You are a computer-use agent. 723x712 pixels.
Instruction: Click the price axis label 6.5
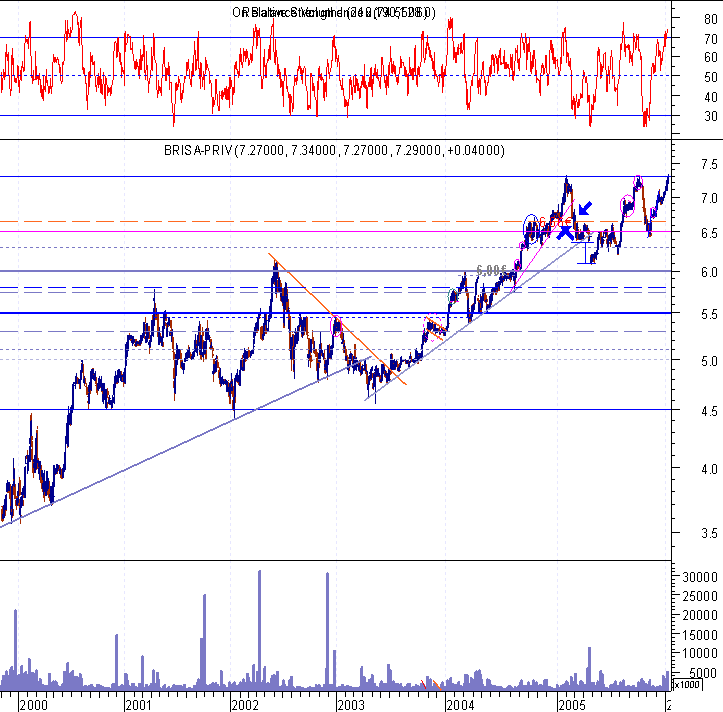tap(709, 233)
